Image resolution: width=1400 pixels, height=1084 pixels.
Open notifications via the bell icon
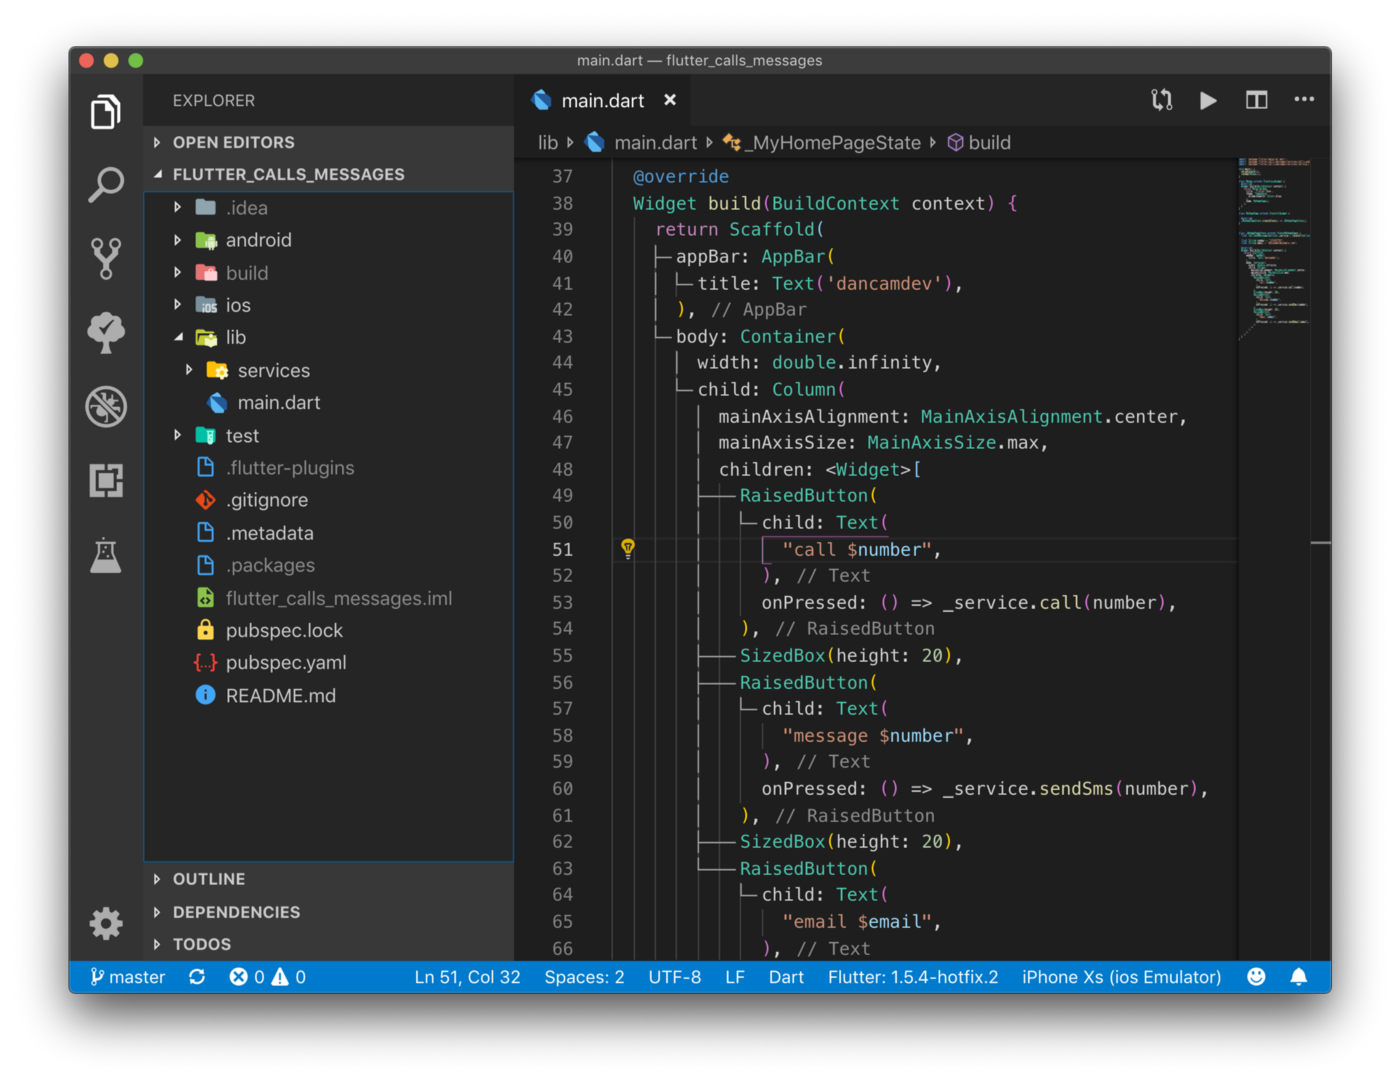click(x=1298, y=977)
